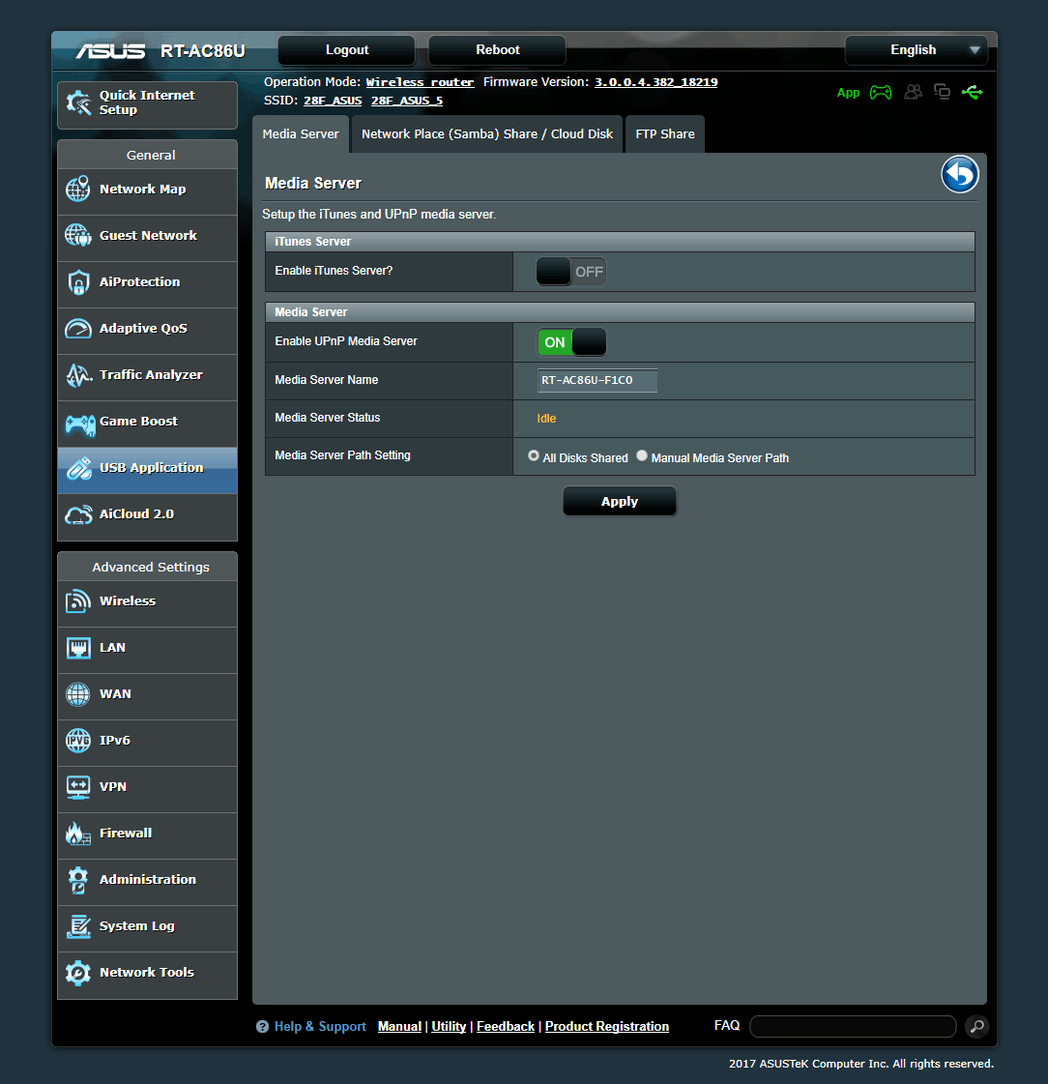Image resolution: width=1048 pixels, height=1084 pixels.
Task: Open Administration gear icon
Action: pyautogui.click(x=78, y=880)
